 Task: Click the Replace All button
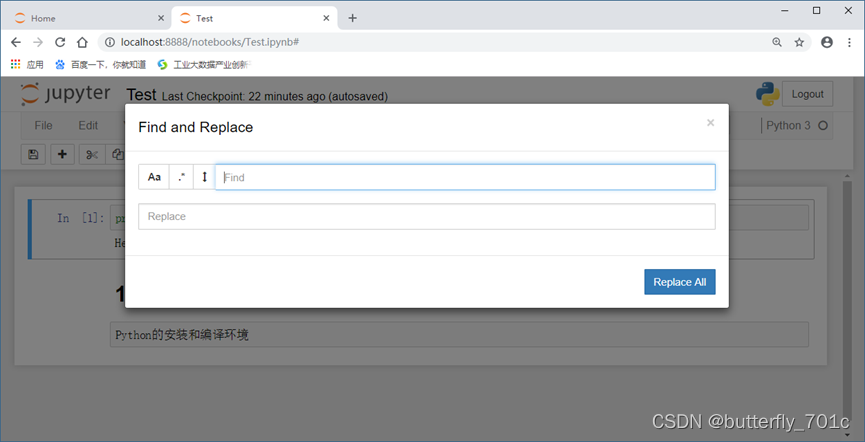click(x=680, y=282)
